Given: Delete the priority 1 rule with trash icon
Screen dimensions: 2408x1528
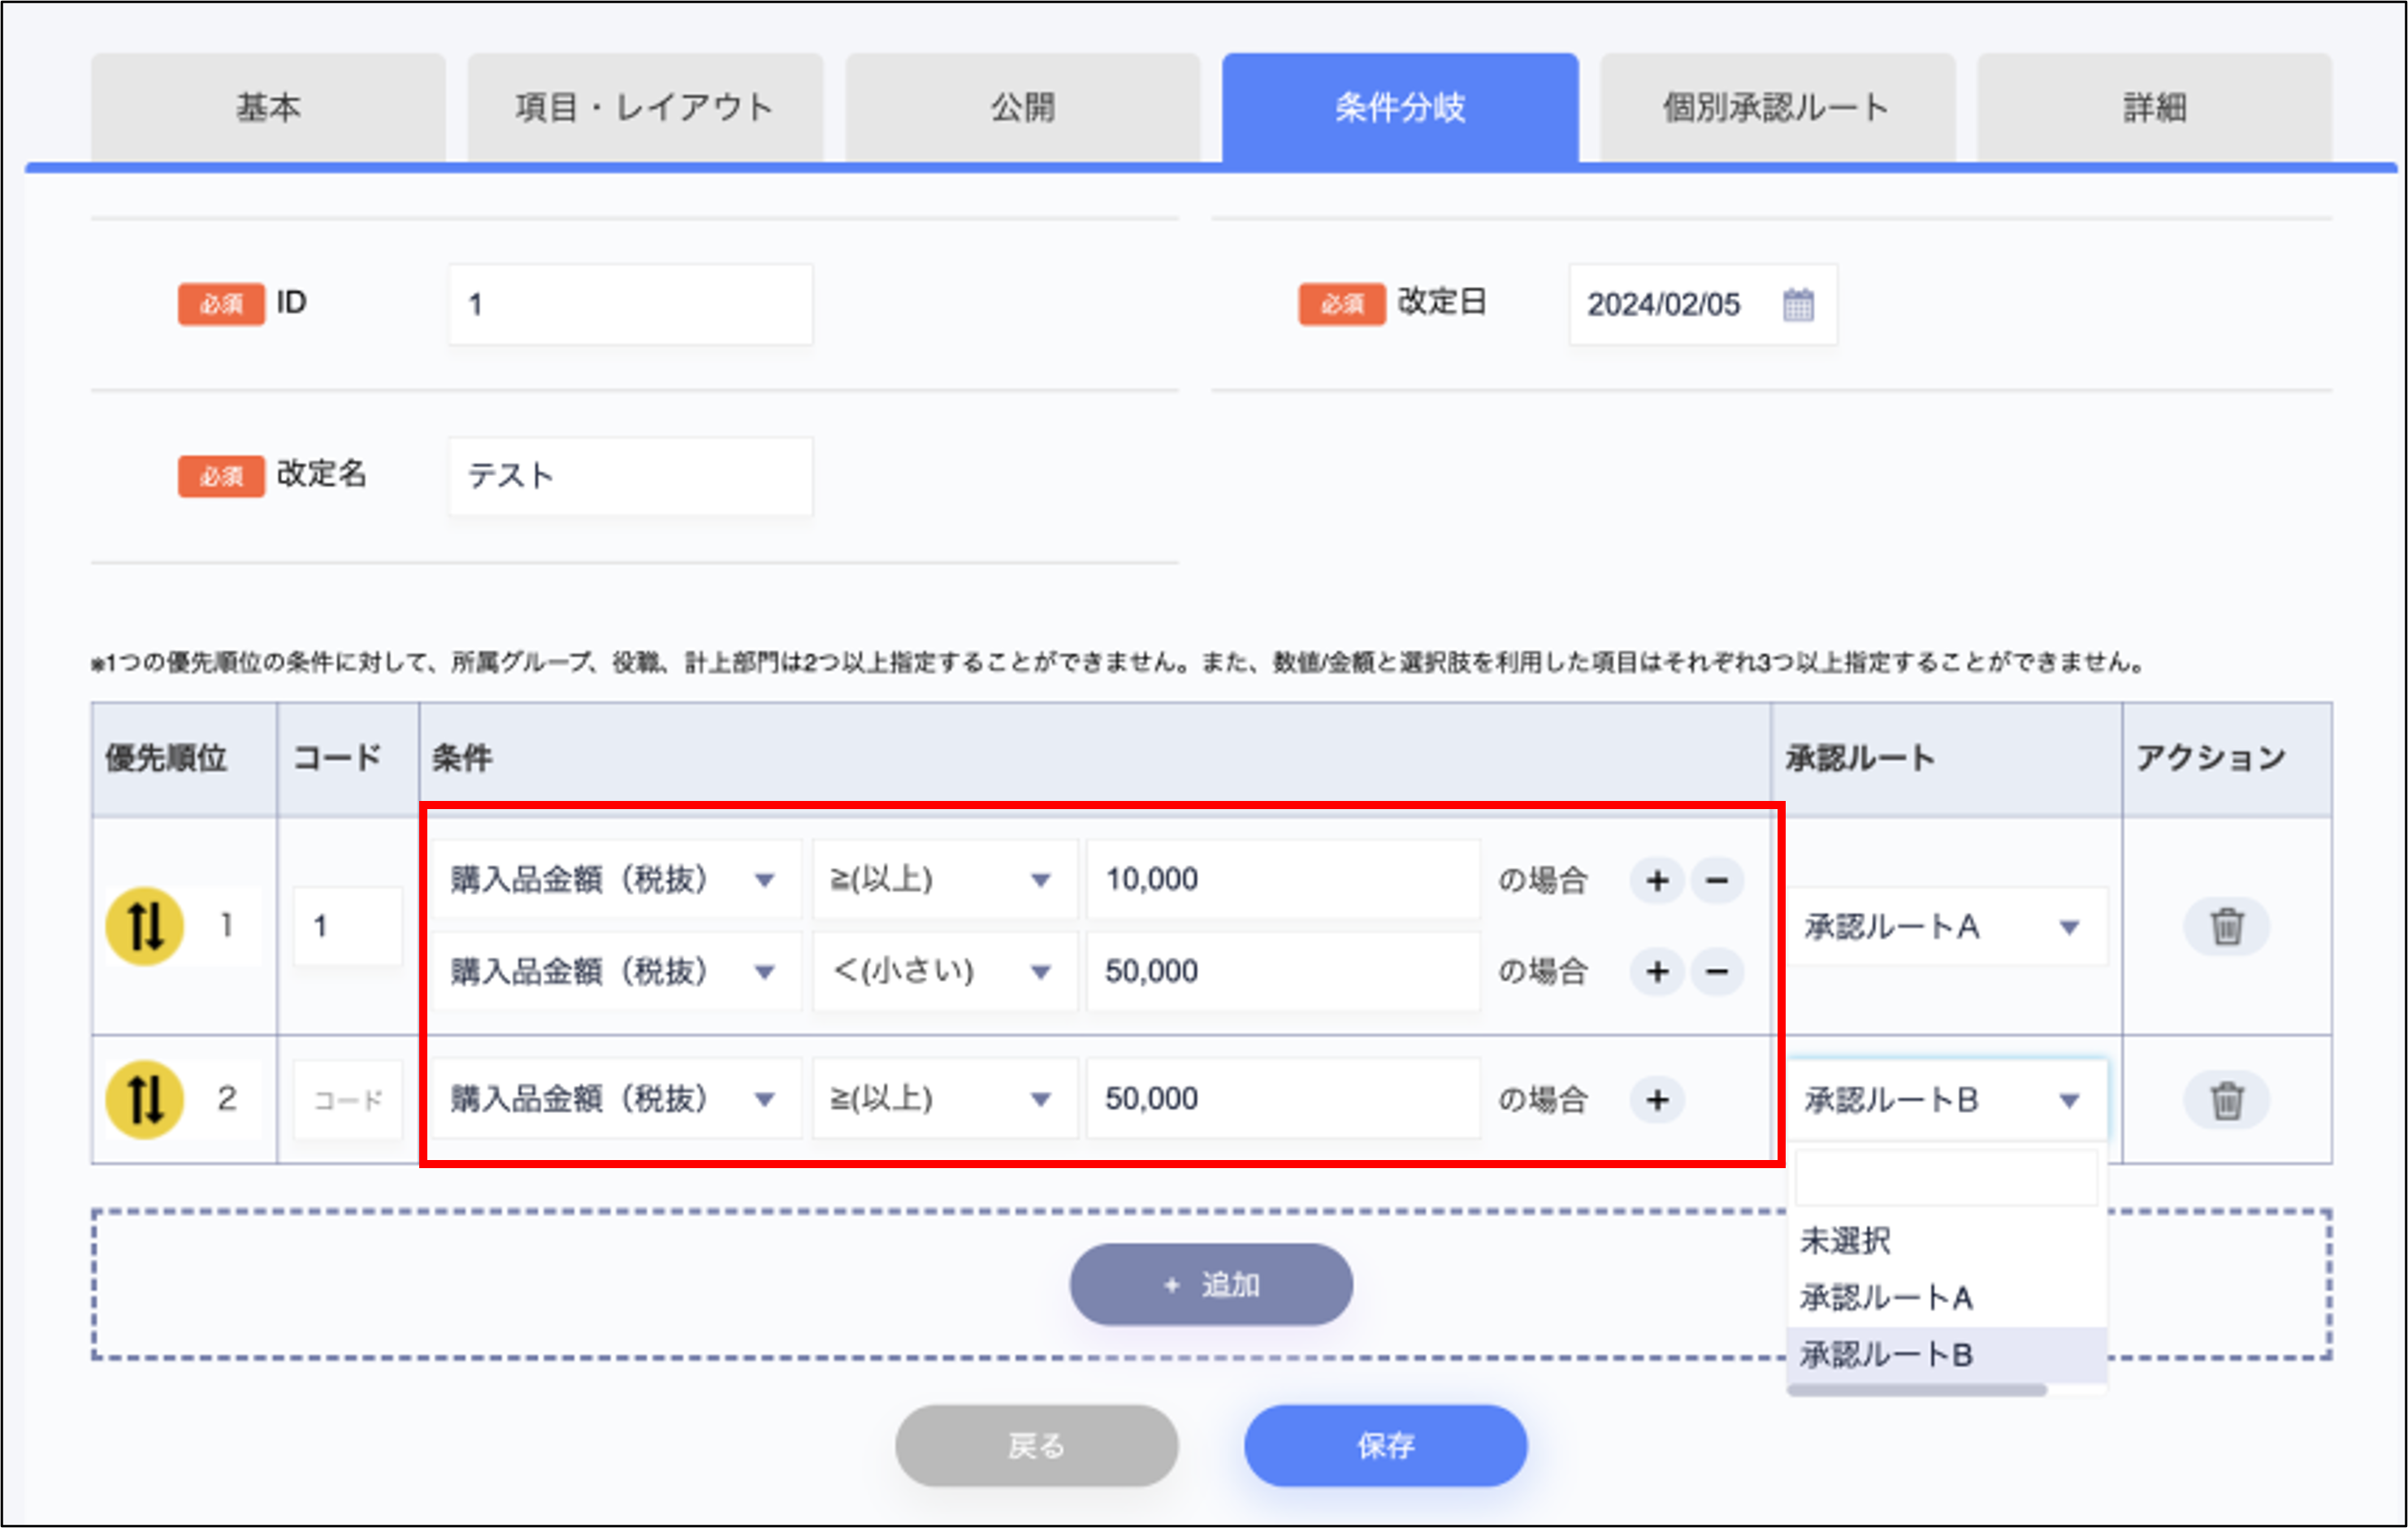Looking at the screenshot, I should coord(2226,925).
